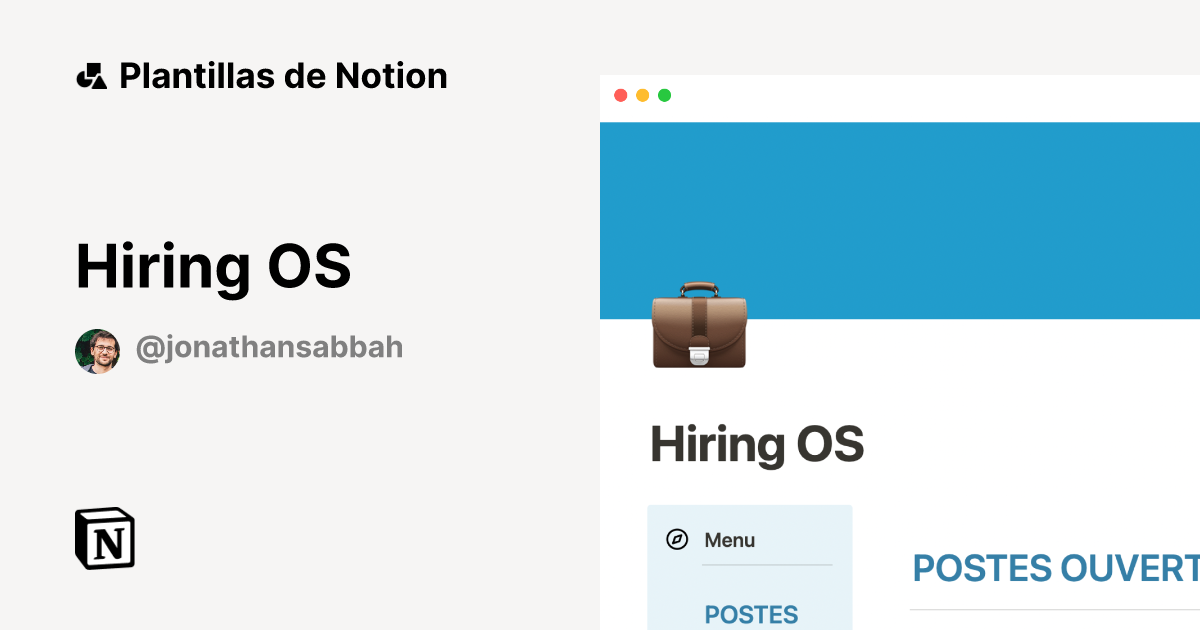Click the yellow traffic light dot

coord(642,96)
